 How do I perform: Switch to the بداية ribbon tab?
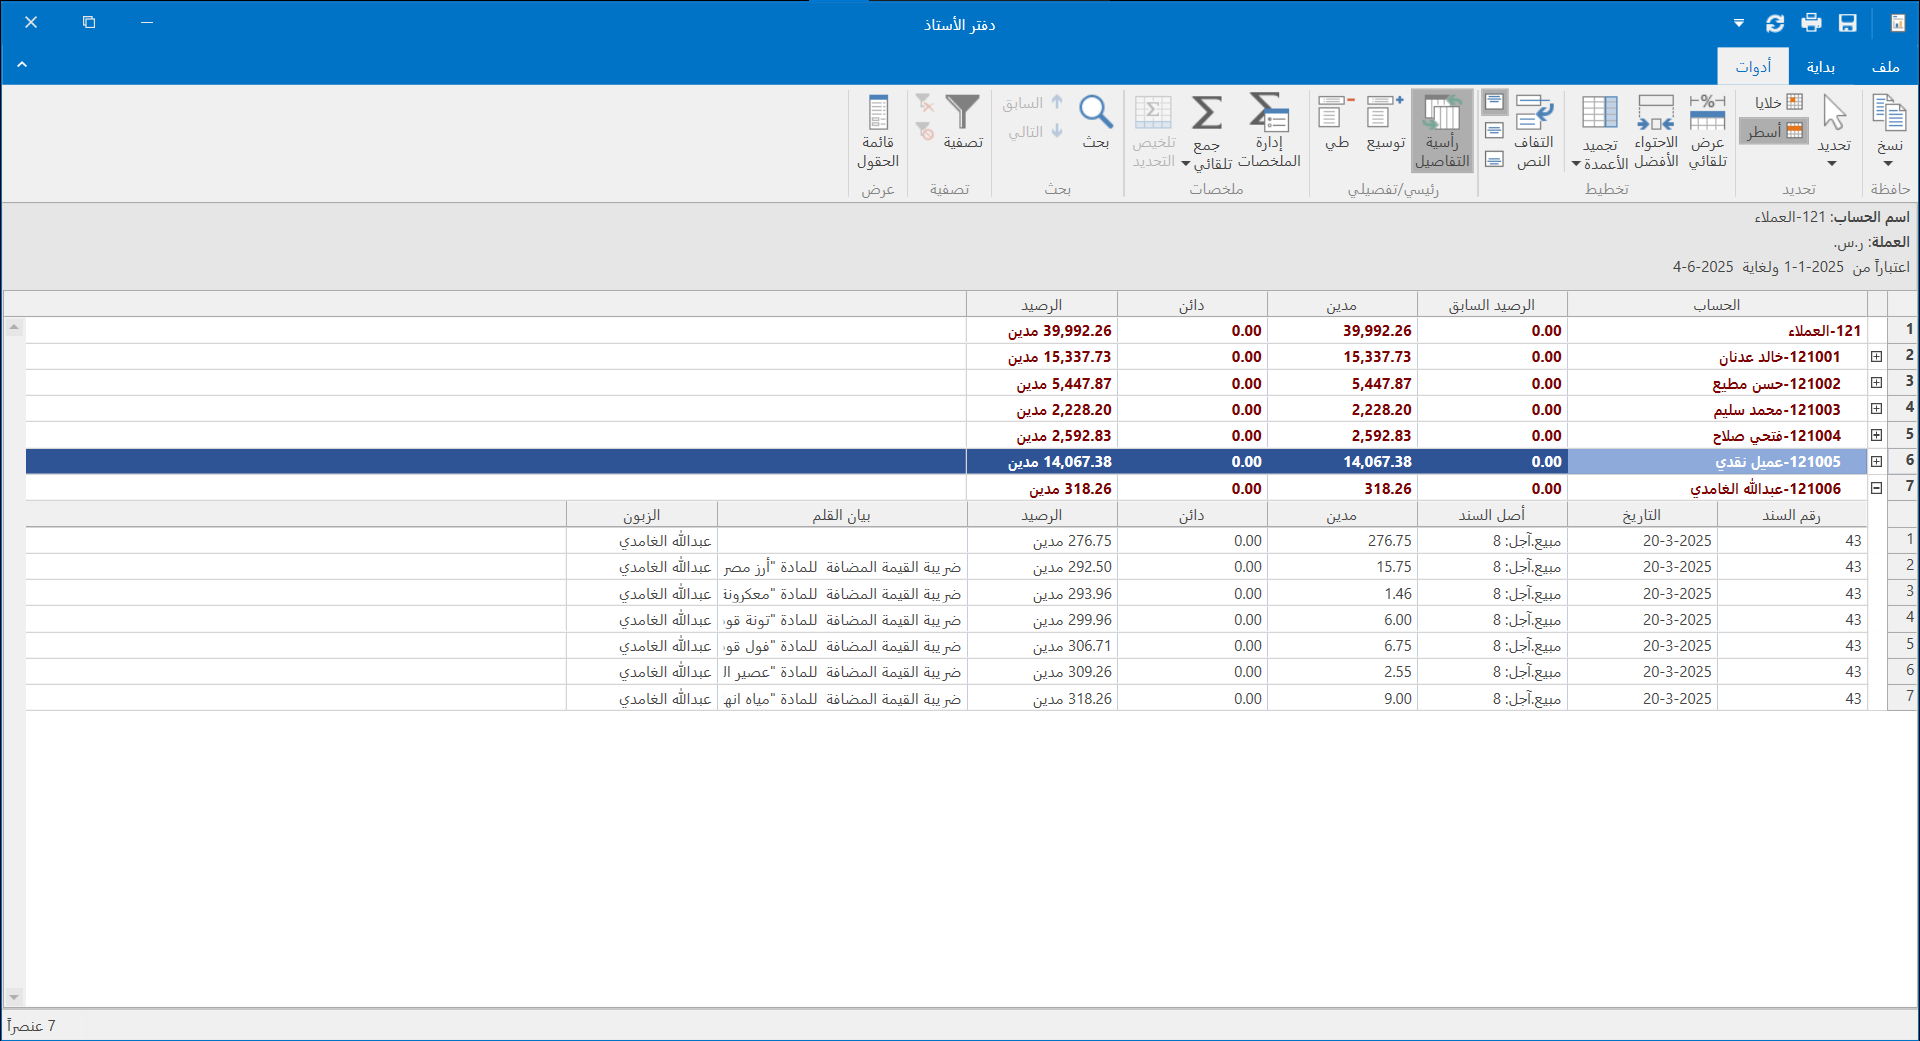point(1820,67)
